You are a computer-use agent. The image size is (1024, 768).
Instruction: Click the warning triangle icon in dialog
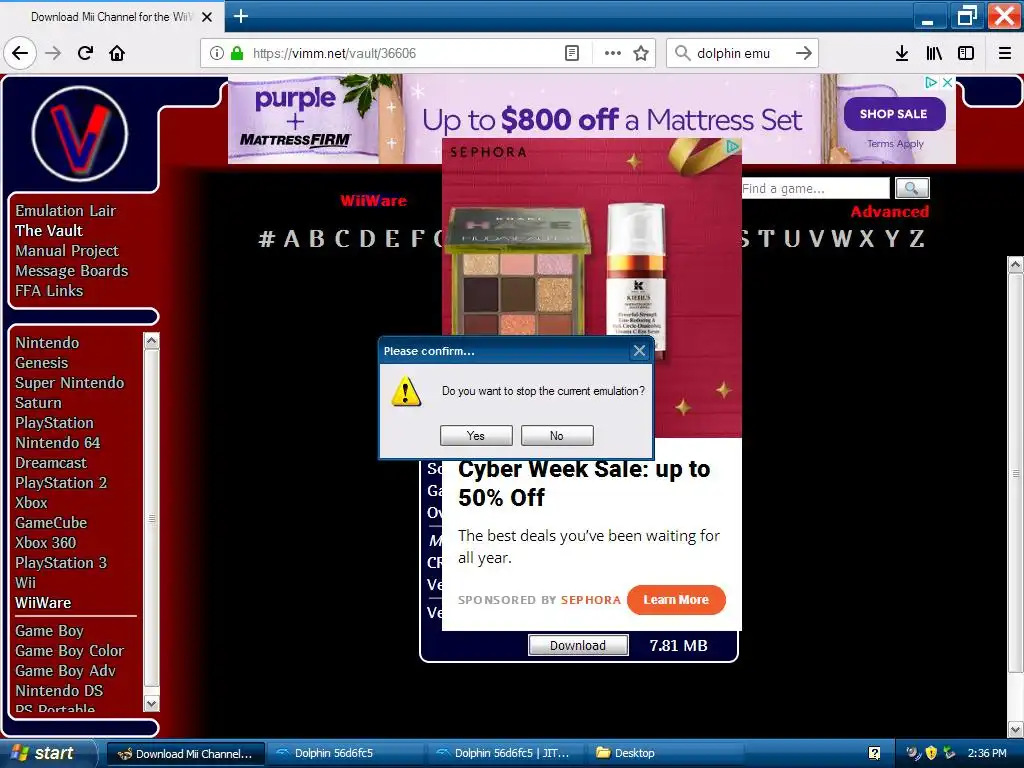tap(406, 391)
